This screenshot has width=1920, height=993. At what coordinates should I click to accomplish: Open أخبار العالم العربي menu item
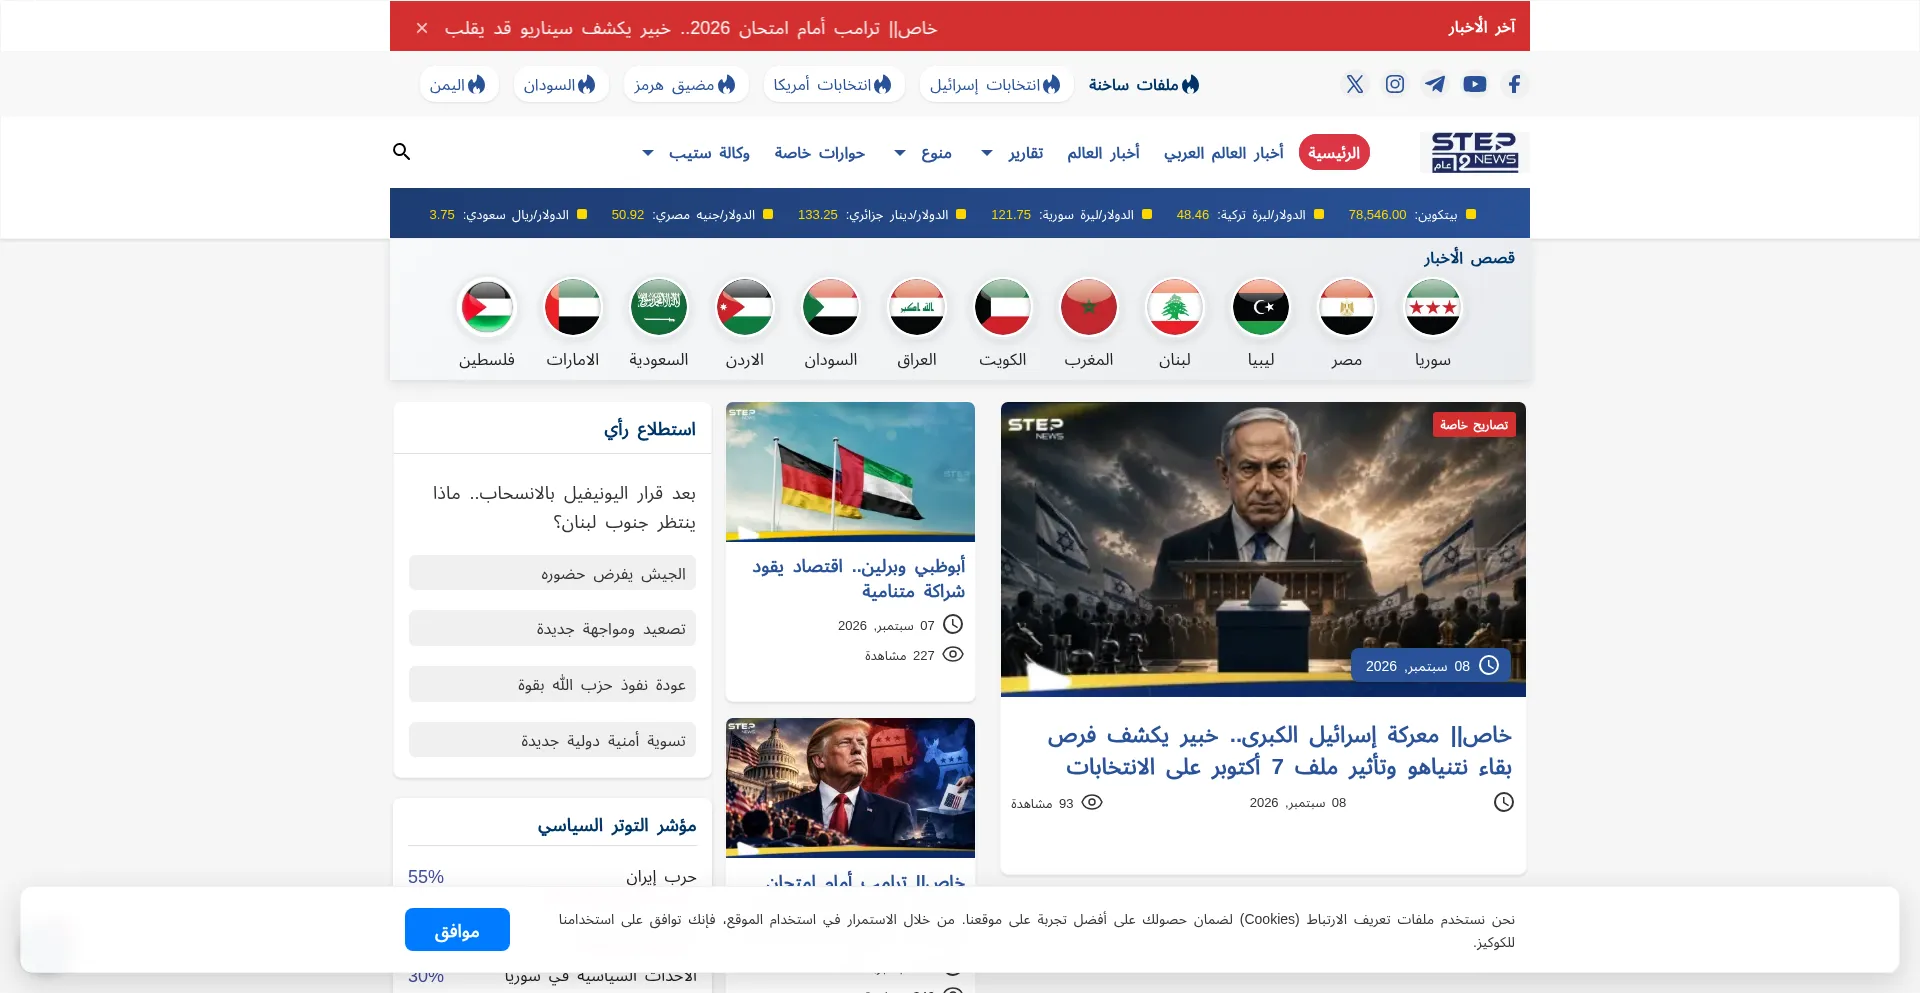pyautogui.click(x=1224, y=153)
